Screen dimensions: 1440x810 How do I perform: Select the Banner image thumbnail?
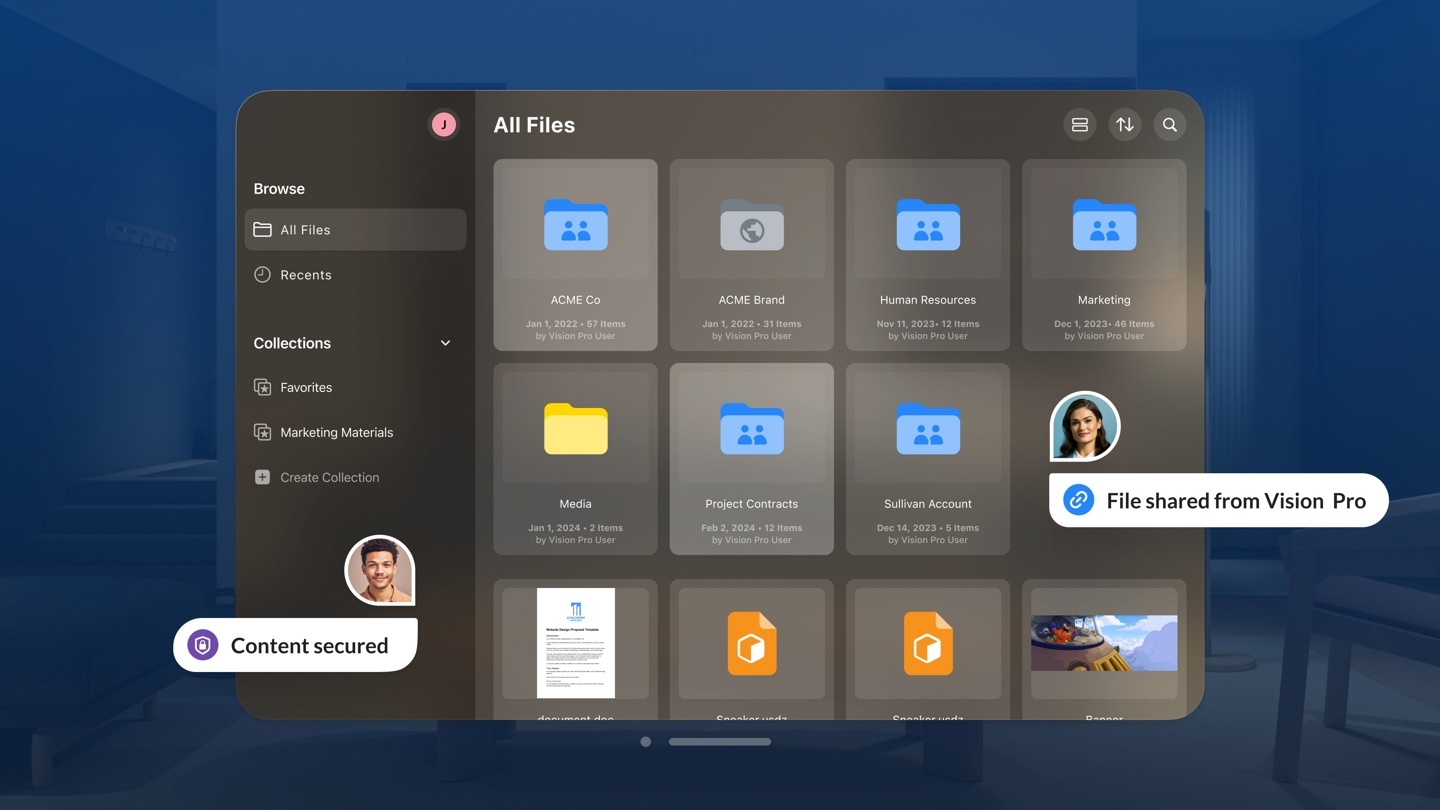(1103, 643)
